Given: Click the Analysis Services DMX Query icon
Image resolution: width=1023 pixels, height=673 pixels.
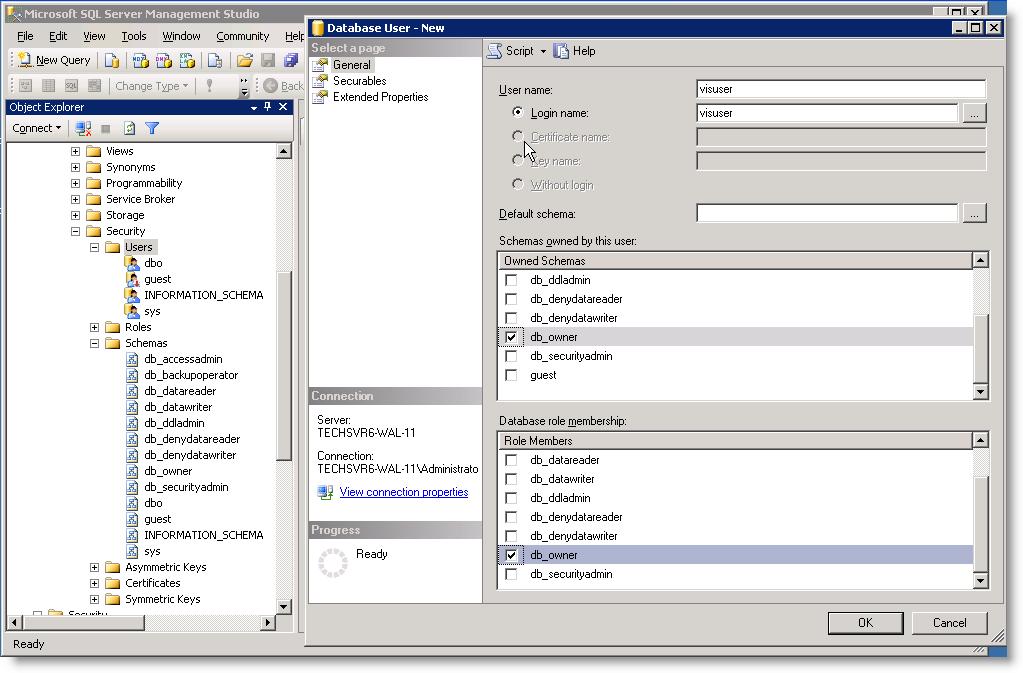Looking at the screenshot, I should click(164, 61).
